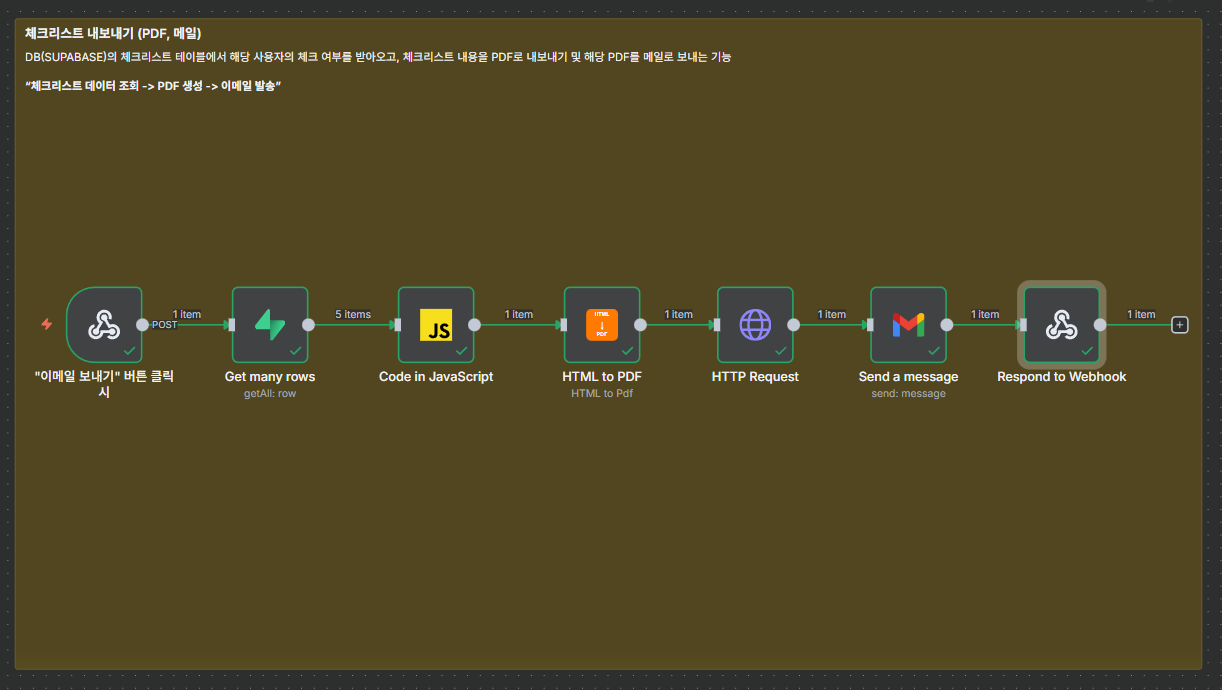
Task: Select the Respond to Webhook node
Action: [x=1061, y=324]
